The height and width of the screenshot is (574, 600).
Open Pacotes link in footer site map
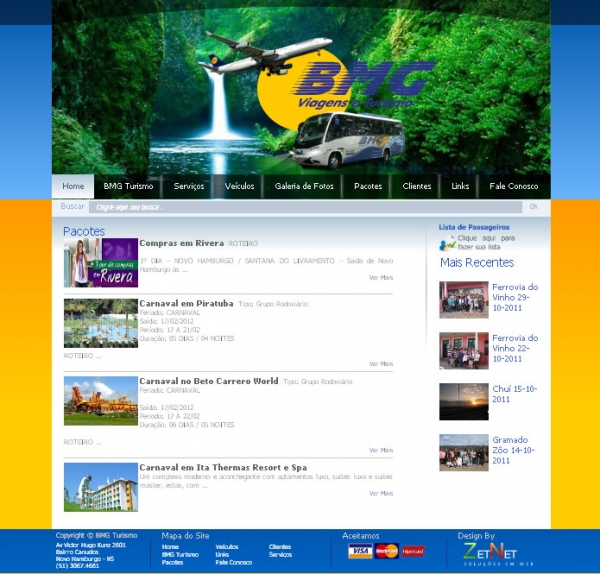point(172,563)
